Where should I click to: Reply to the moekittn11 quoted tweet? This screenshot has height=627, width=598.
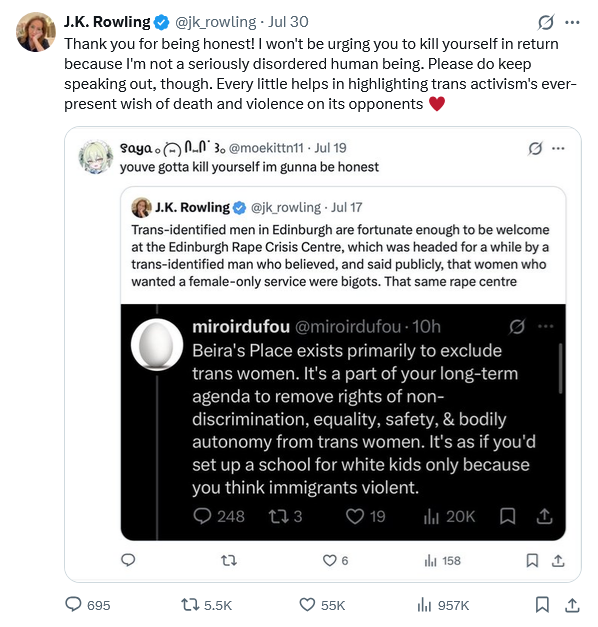[128, 560]
